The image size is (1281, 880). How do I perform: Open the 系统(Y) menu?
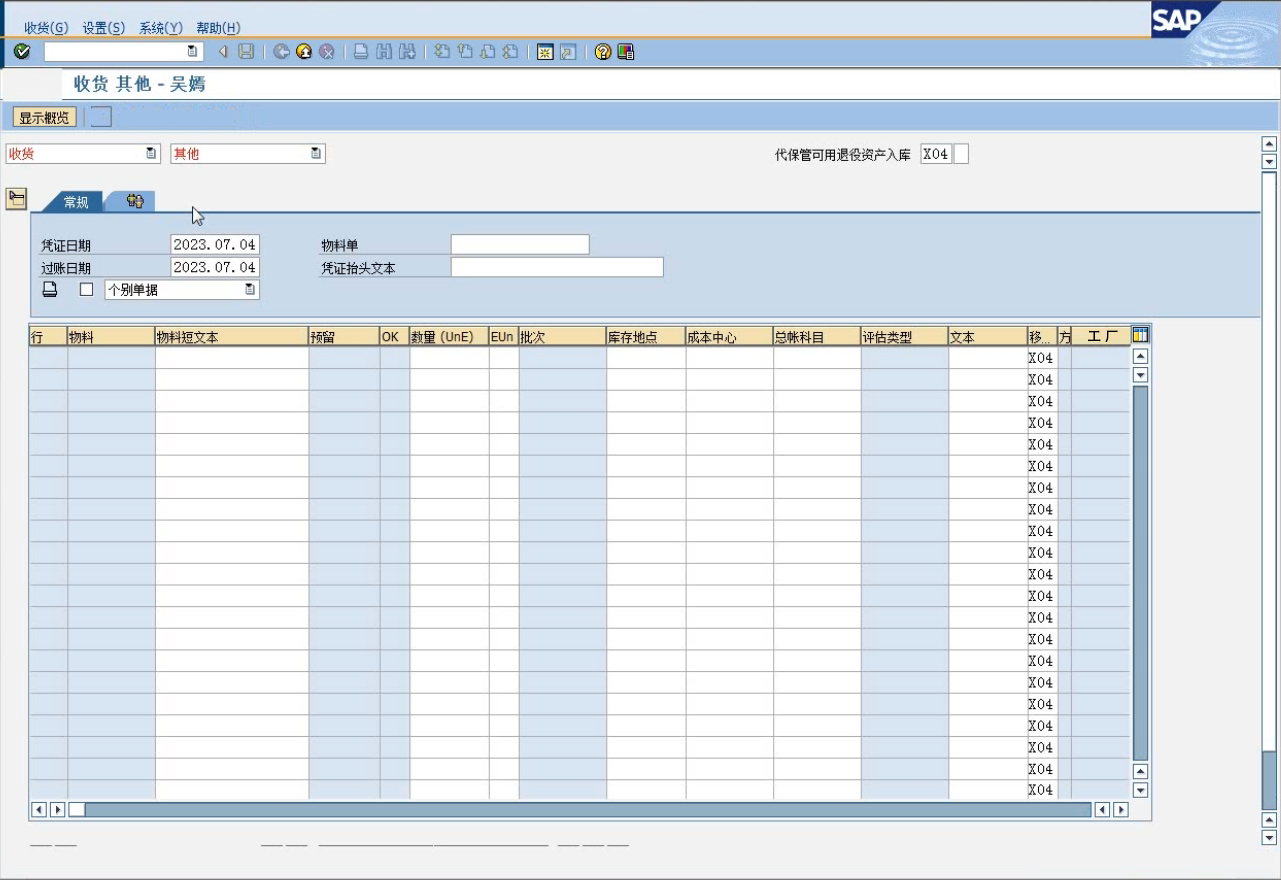point(160,28)
